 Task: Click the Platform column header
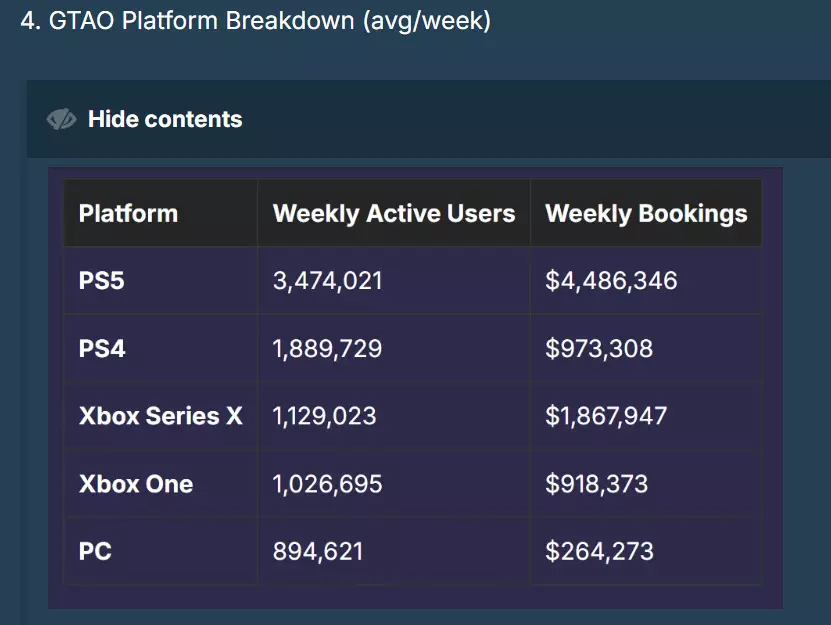[x=128, y=213]
